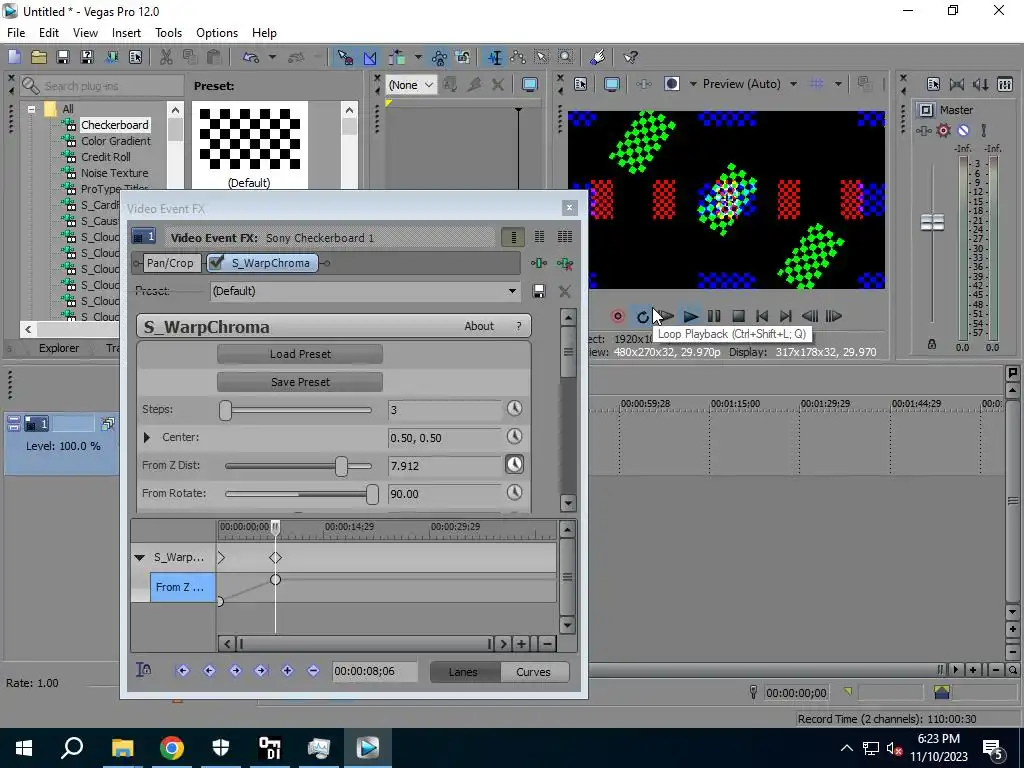
Task: Open the (None dropdown in trimmer panel
Action: pos(412,85)
